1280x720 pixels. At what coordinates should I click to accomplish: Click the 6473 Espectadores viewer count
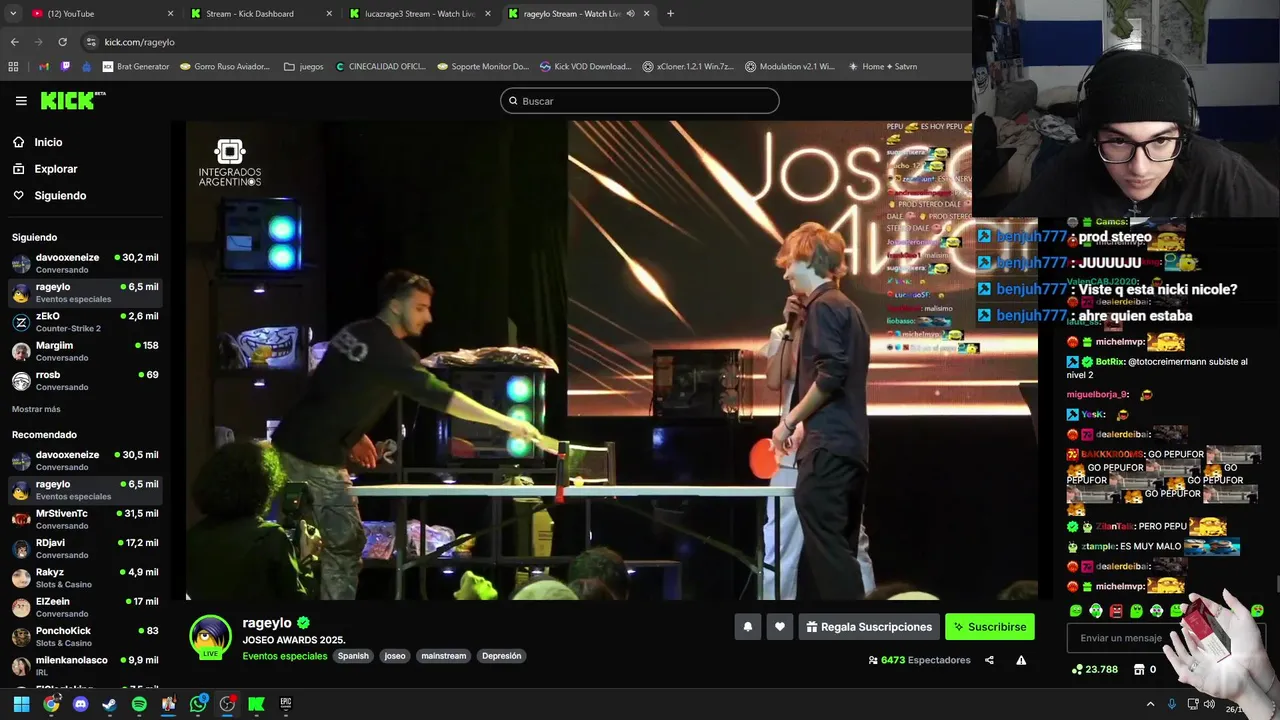click(x=920, y=660)
